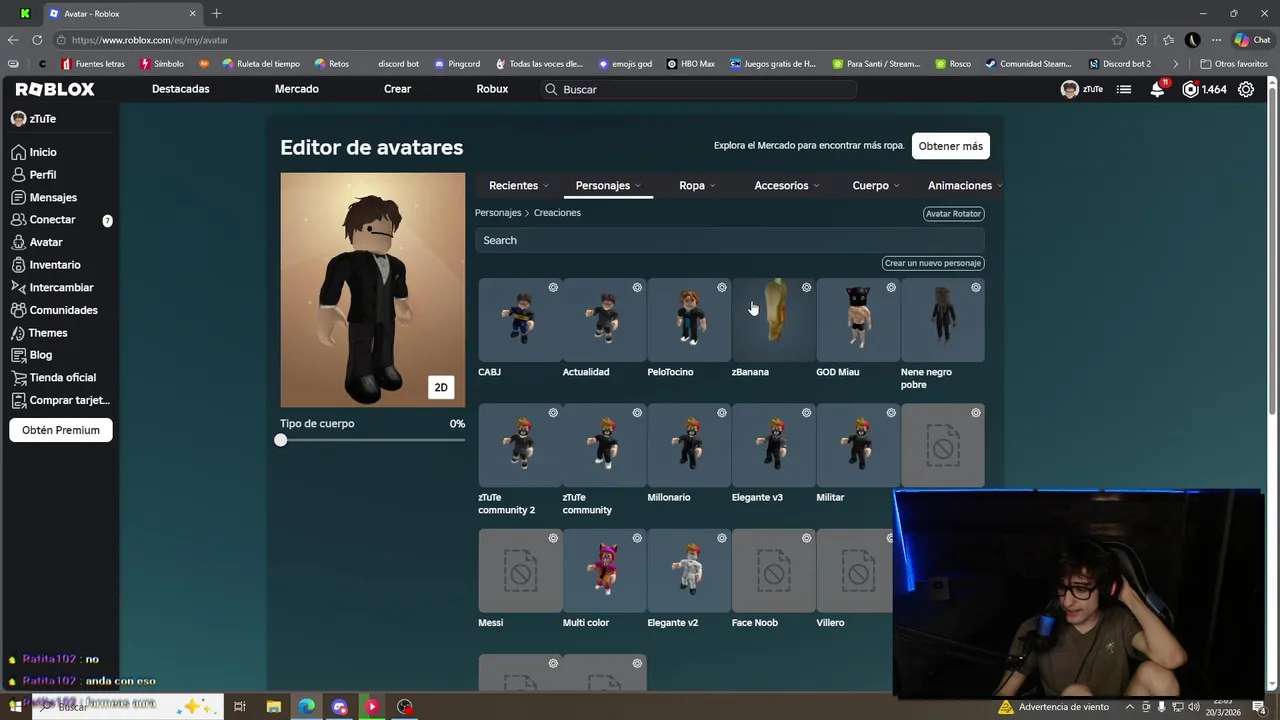Select the Elegante v2 character thumbnail
The height and width of the screenshot is (720, 1280).
click(689, 570)
